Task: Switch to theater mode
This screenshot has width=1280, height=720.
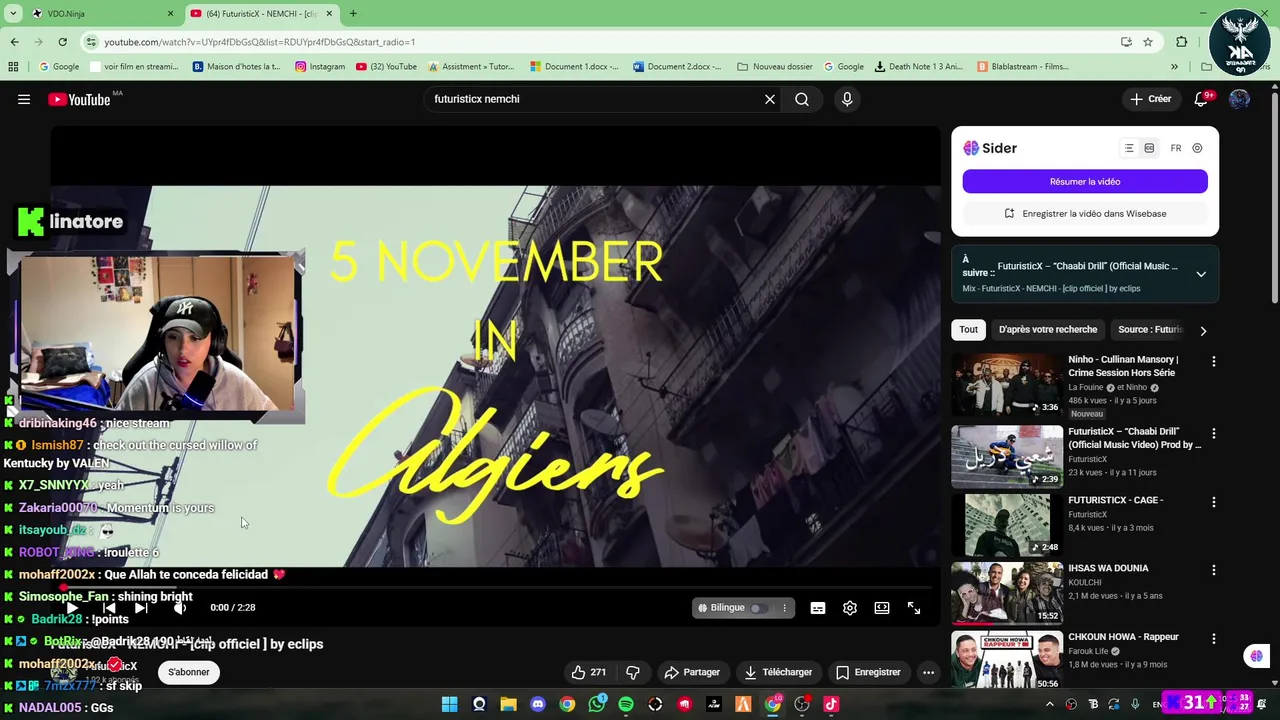Action: (882, 608)
